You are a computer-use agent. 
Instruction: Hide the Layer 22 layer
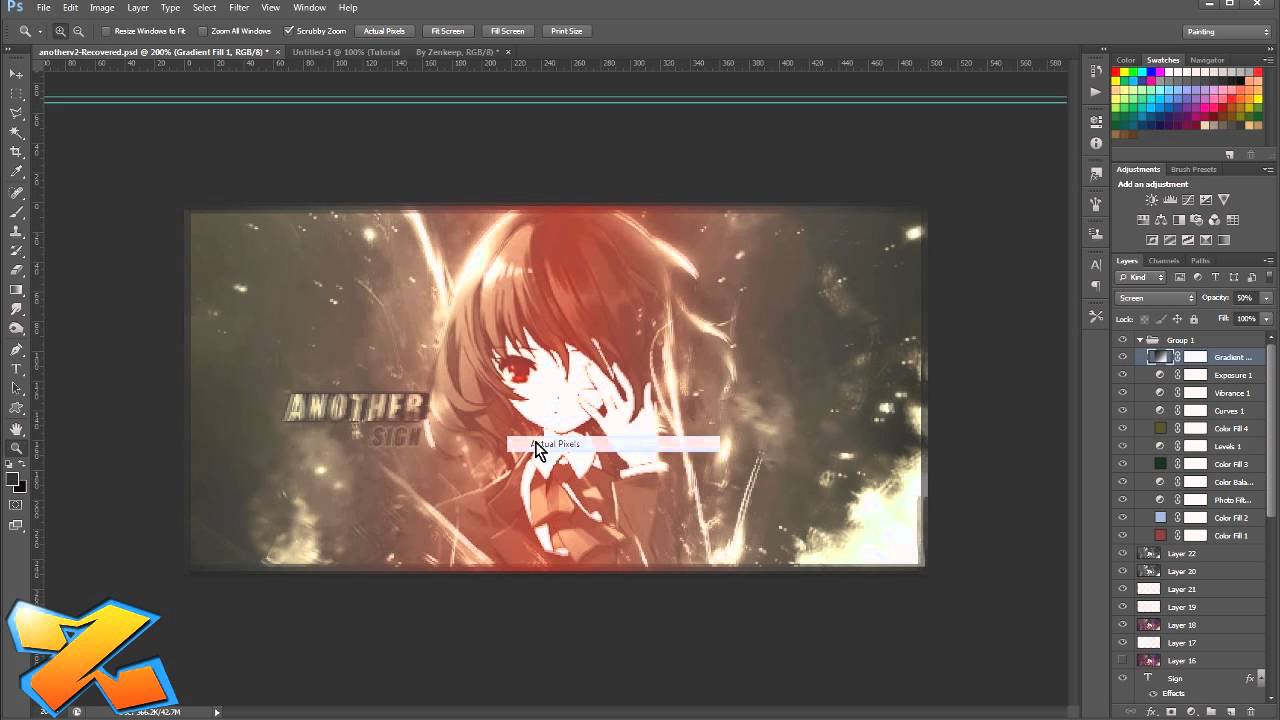[x=1122, y=554]
